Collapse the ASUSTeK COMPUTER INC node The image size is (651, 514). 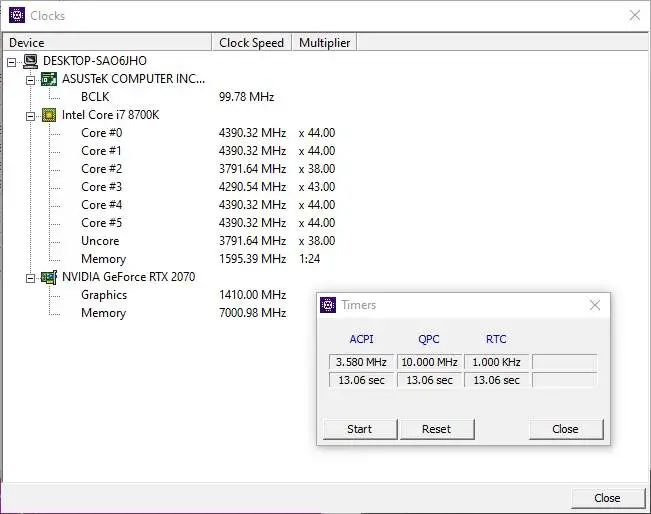30,80
